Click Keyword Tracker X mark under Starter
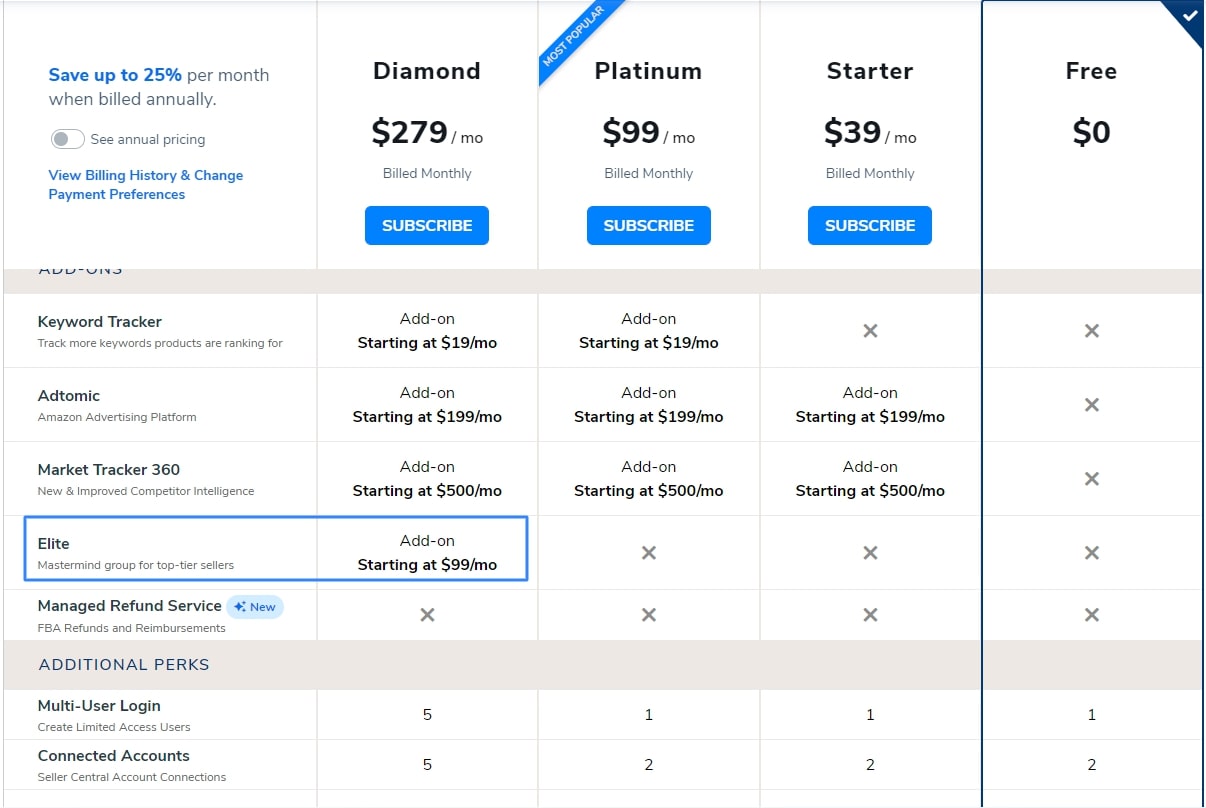The height and width of the screenshot is (808, 1206). click(x=870, y=331)
